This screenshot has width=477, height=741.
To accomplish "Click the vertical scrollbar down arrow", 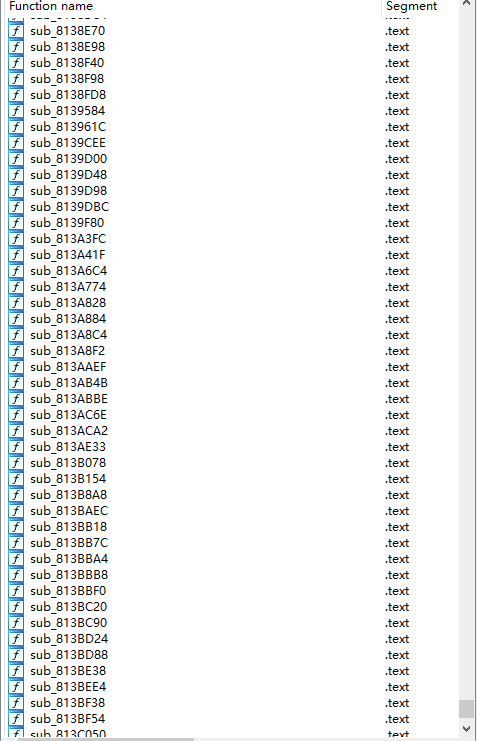I will click(467, 729).
